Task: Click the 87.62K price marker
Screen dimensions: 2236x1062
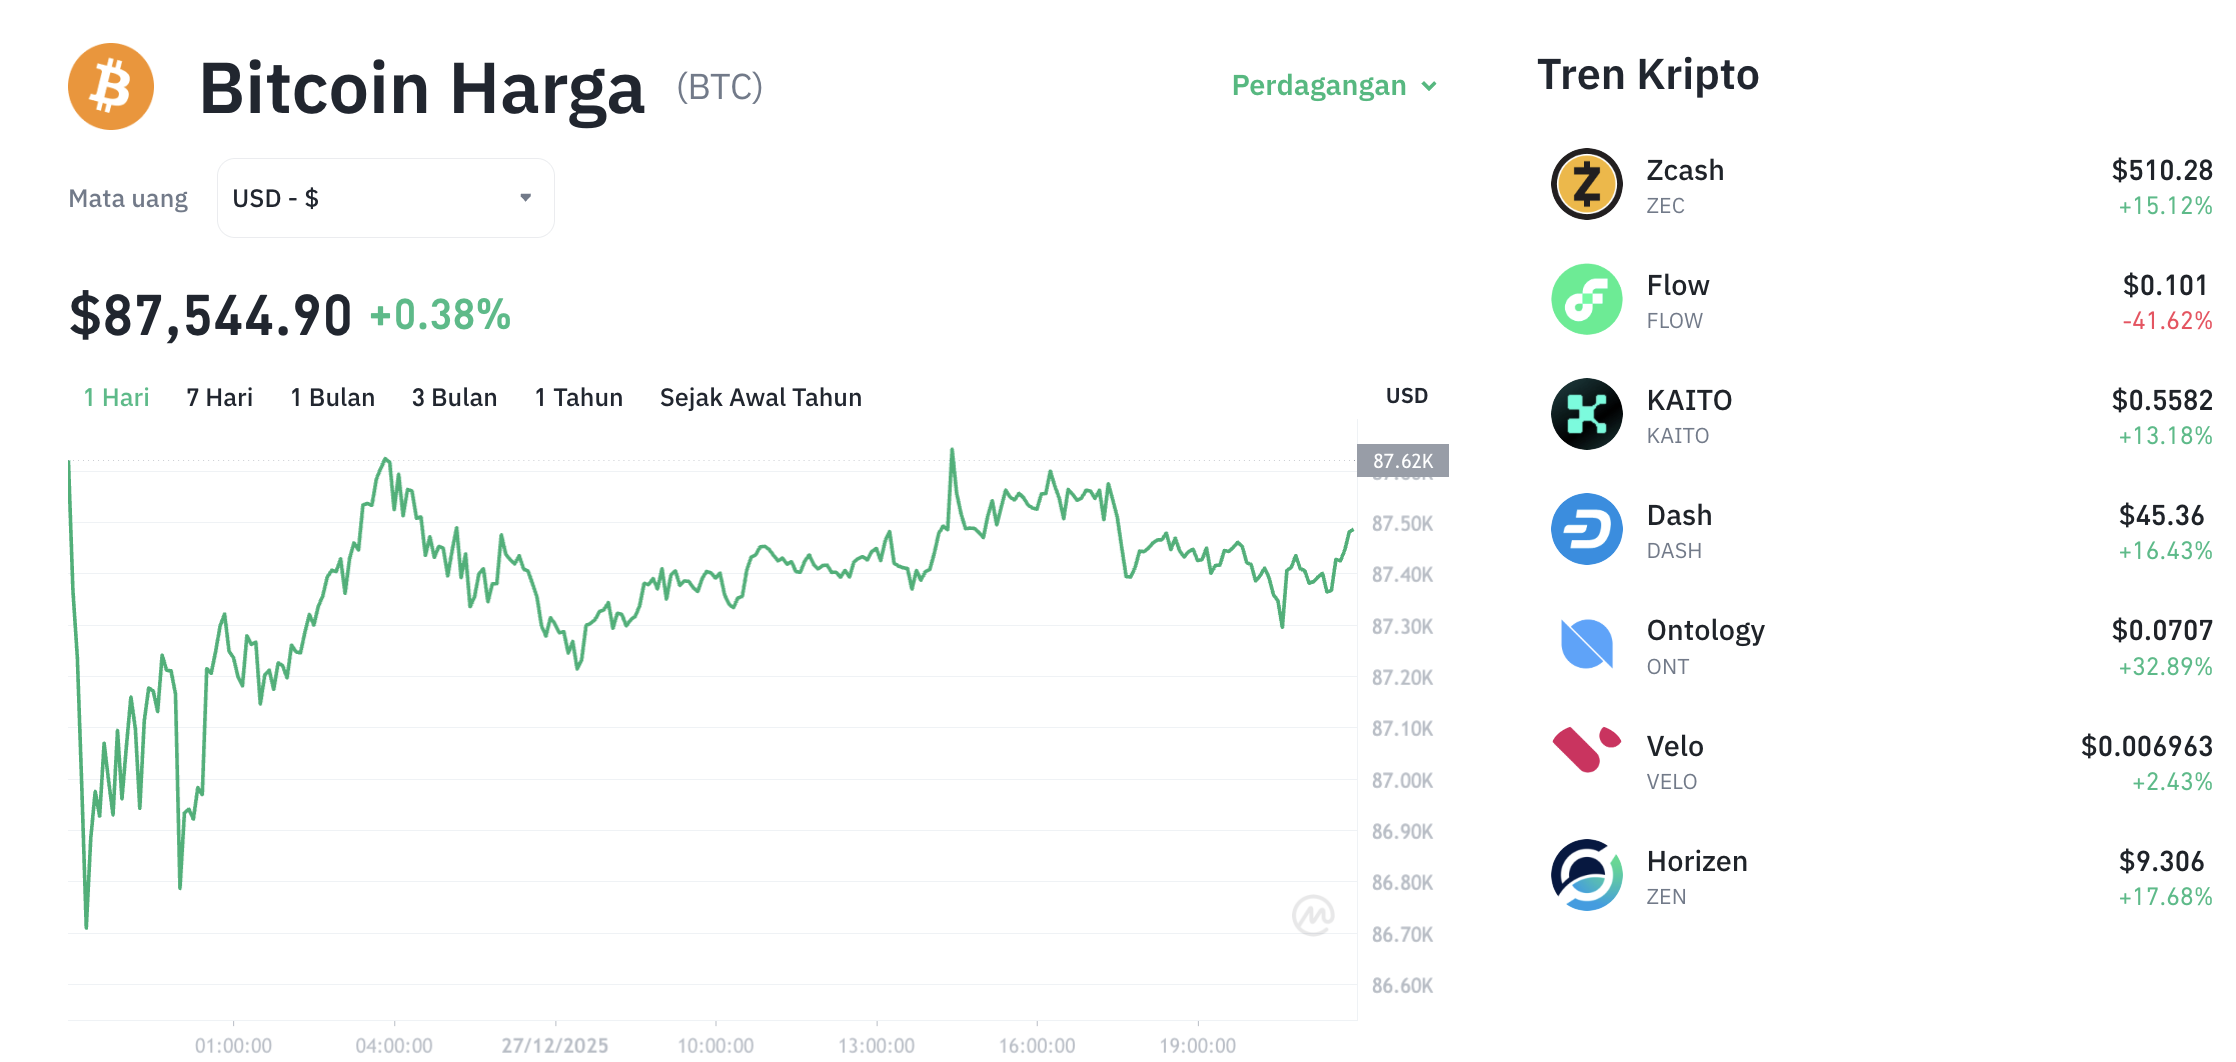Action: pyautogui.click(x=1404, y=460)
